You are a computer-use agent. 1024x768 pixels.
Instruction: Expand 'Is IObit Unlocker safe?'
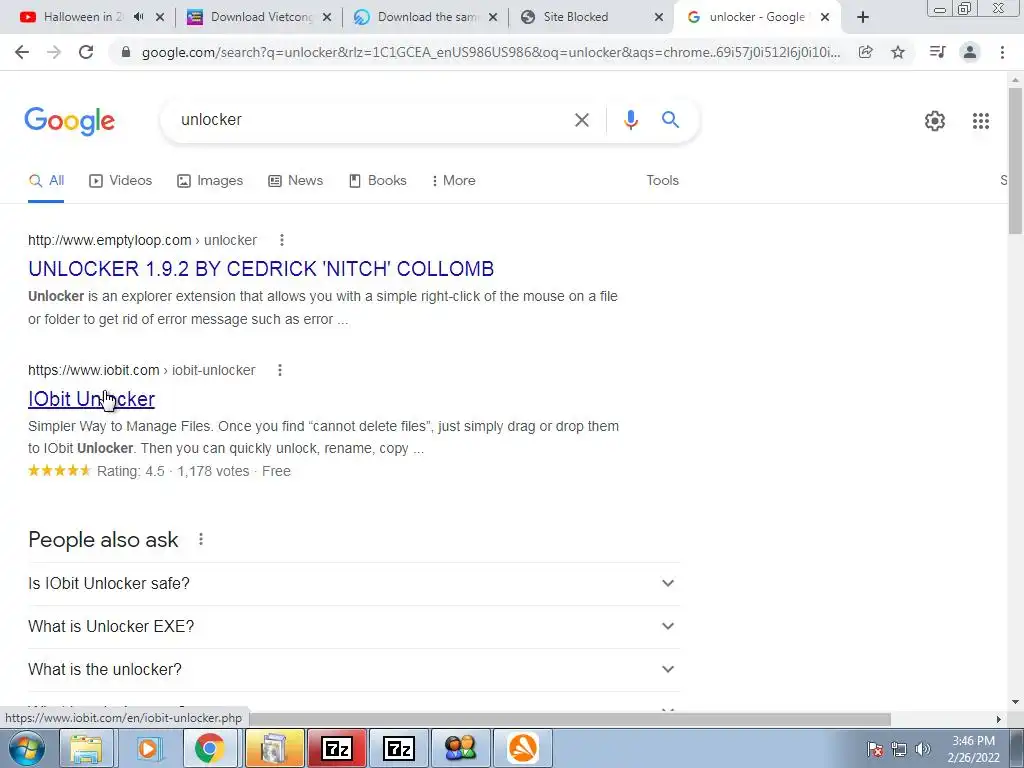[x=353, y=583]
